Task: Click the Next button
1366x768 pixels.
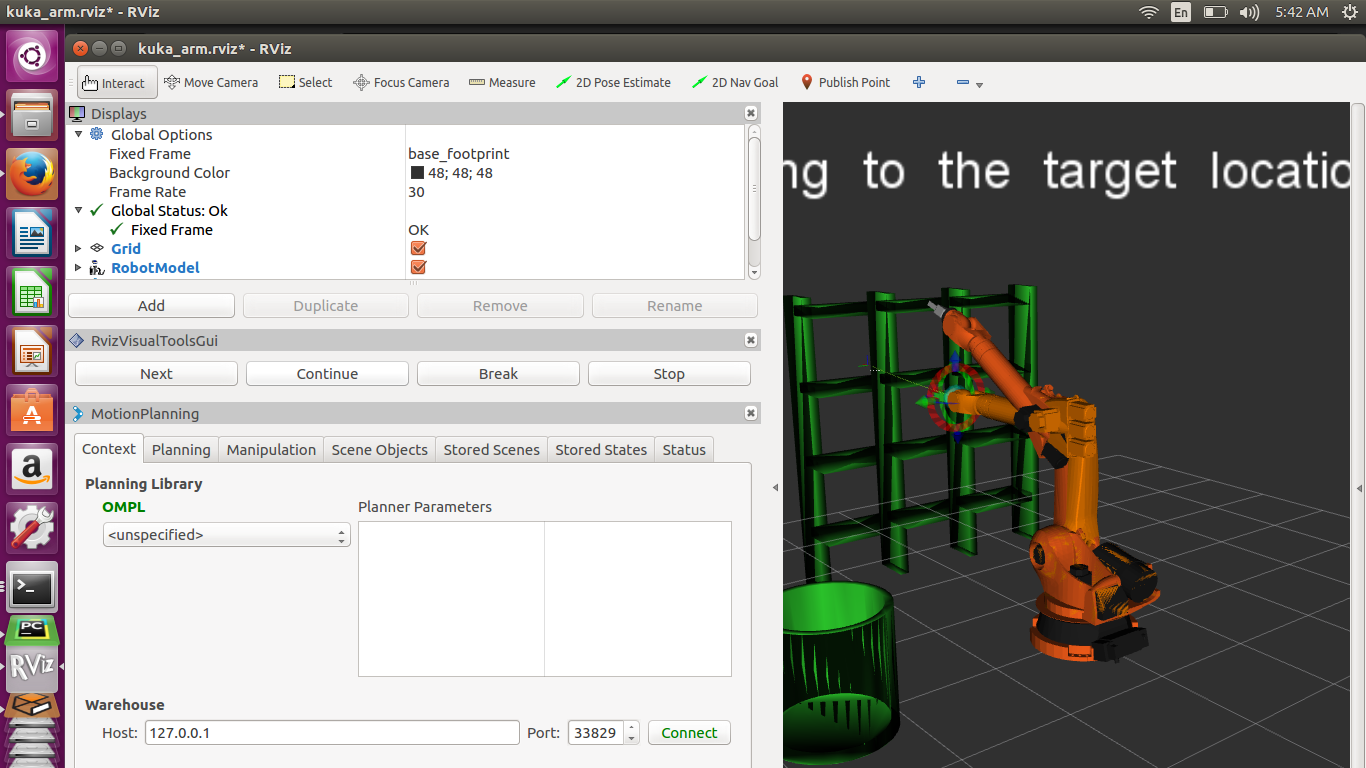Action: tap(156, 374)
